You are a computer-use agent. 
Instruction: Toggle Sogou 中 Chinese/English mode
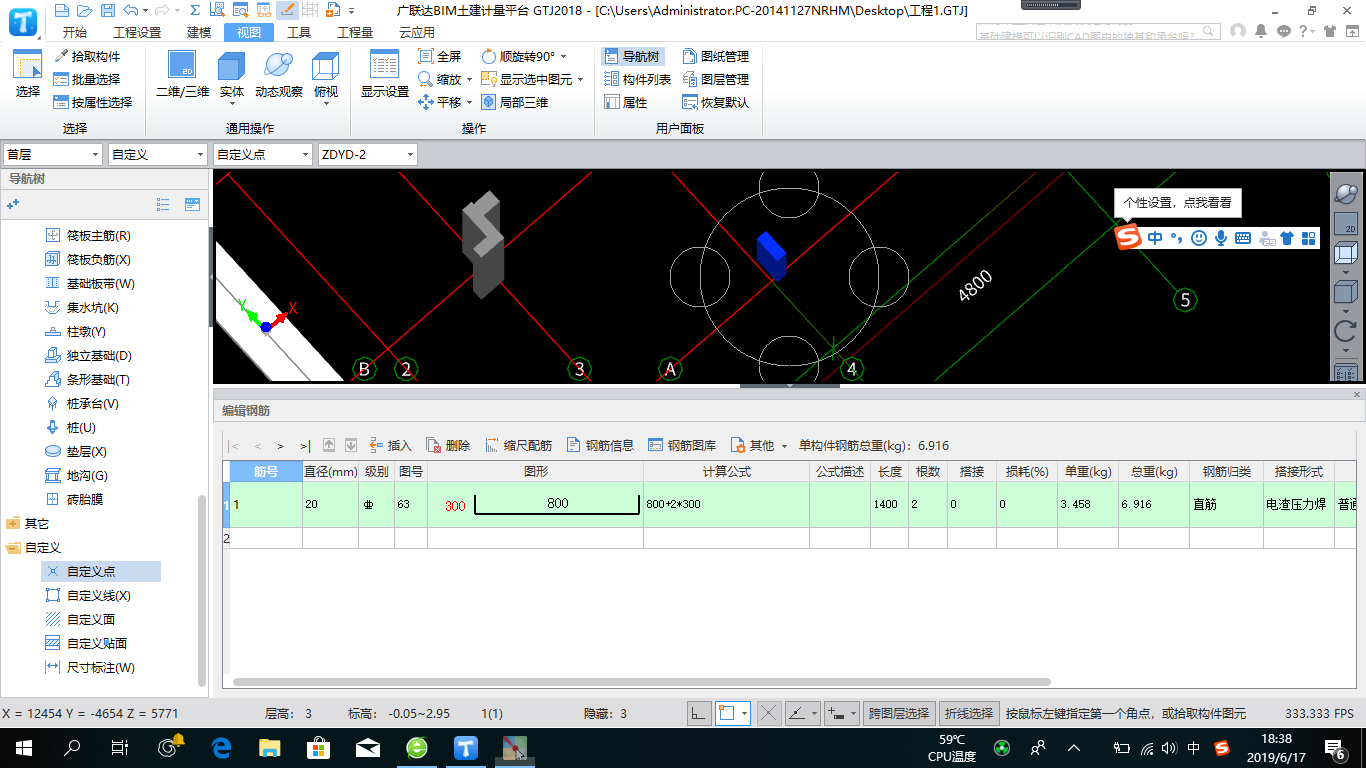click(1155, 238)
